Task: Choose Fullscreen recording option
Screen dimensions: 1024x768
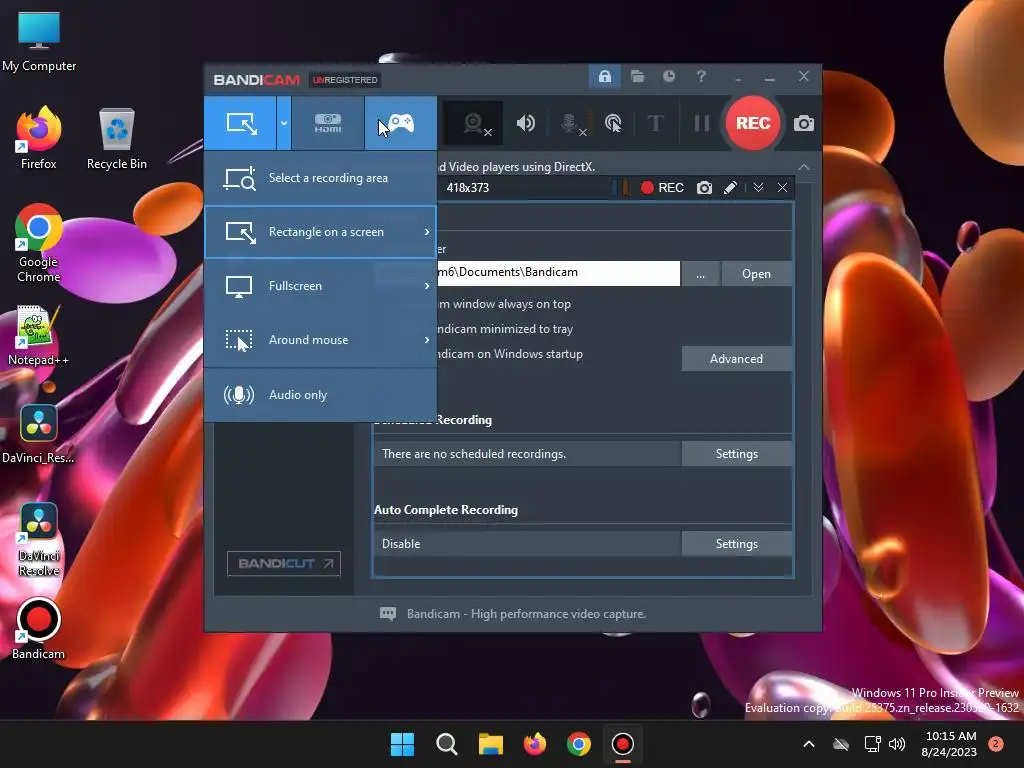Action: pyautogui.click(x=321, y=286)
